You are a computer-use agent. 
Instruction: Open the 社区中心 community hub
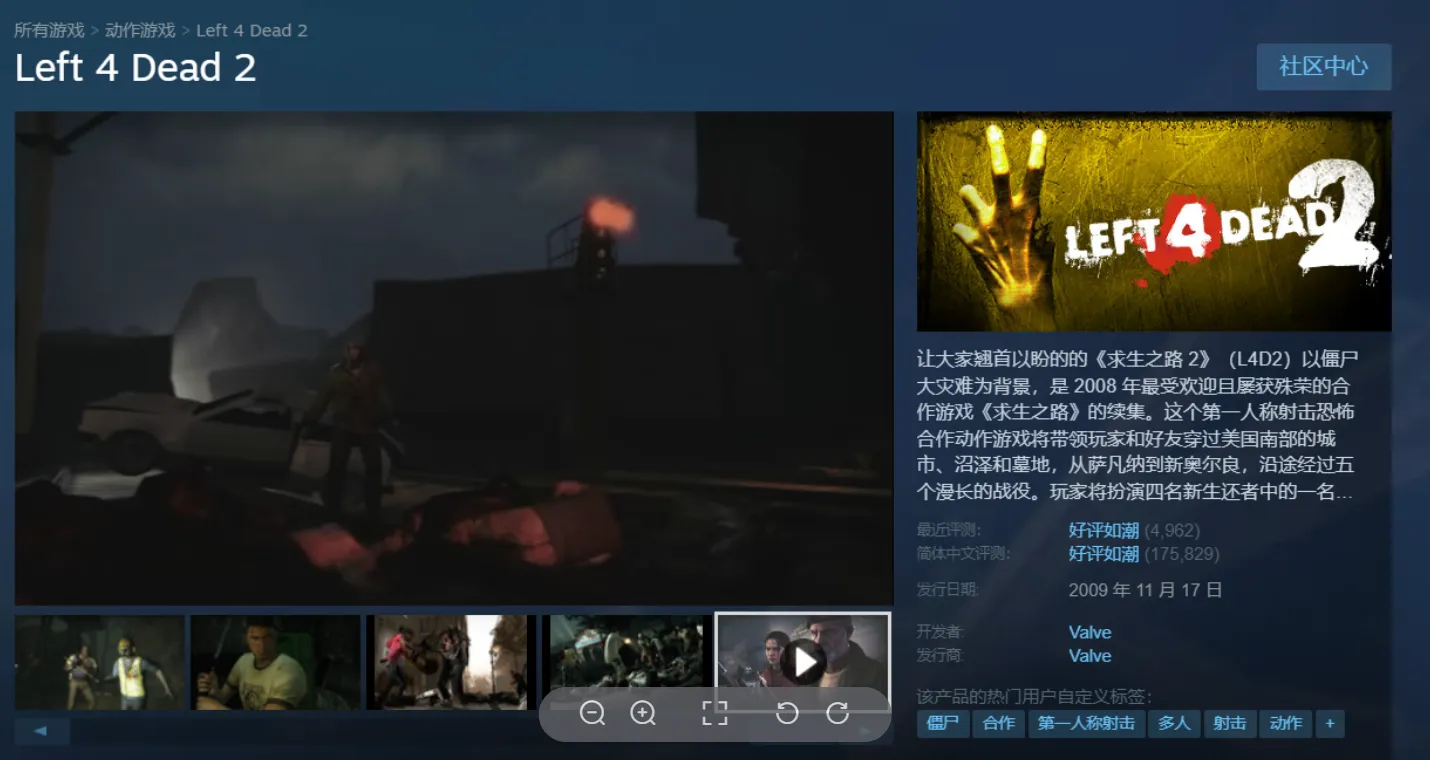pos(1323,67)
